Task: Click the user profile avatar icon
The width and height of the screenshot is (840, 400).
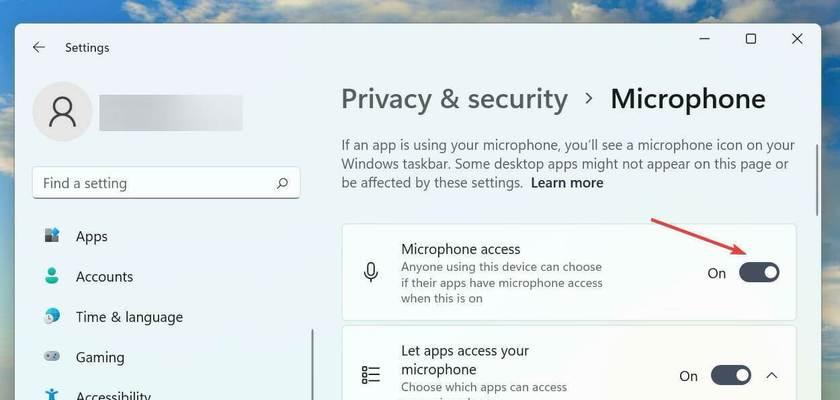Action: click(62, 111)
